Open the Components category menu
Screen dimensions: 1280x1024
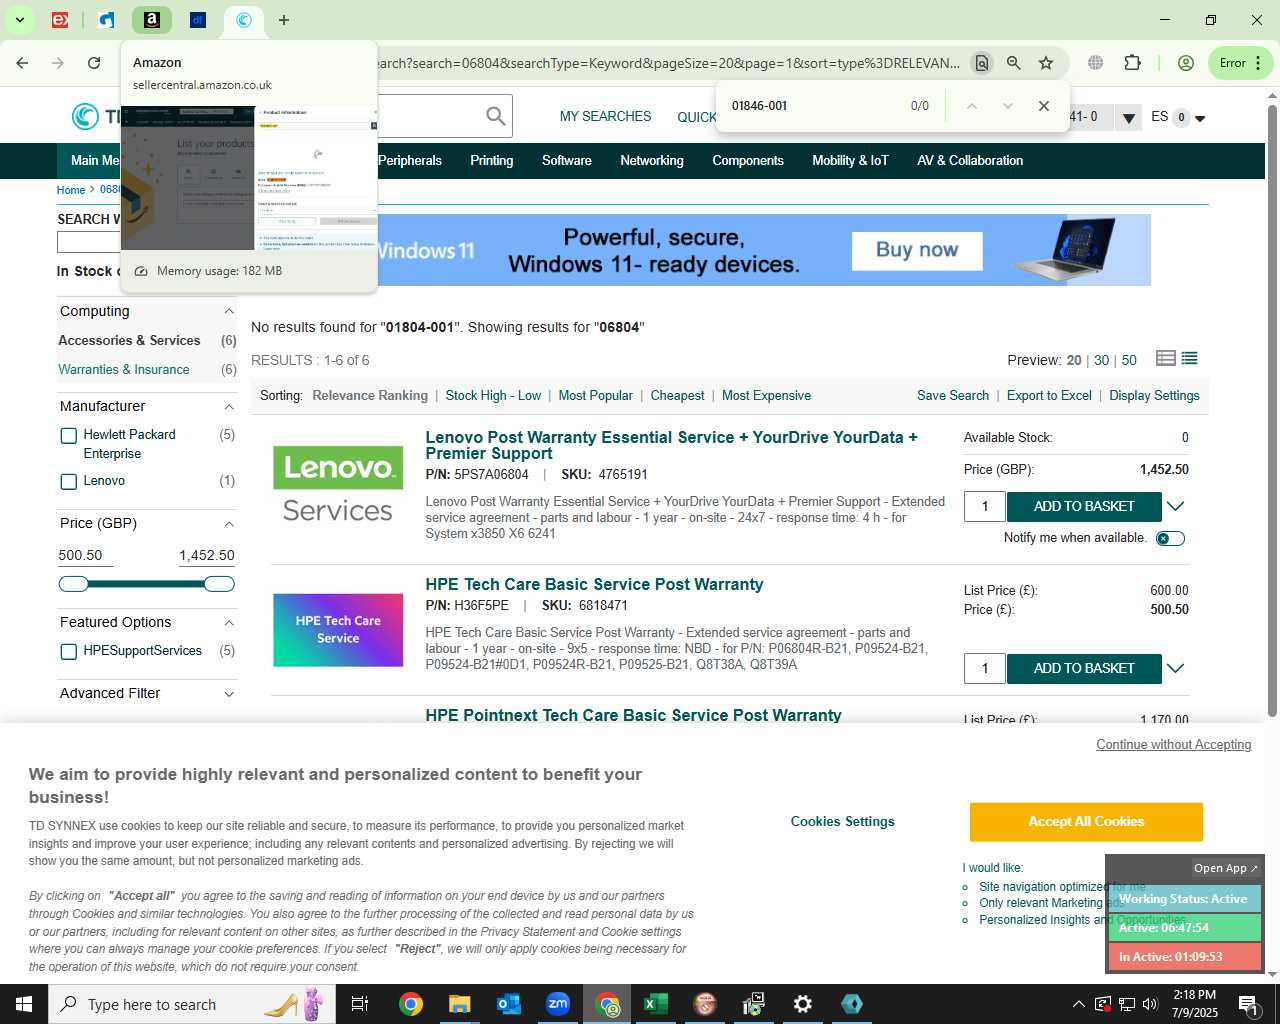[x=748, y=161]
